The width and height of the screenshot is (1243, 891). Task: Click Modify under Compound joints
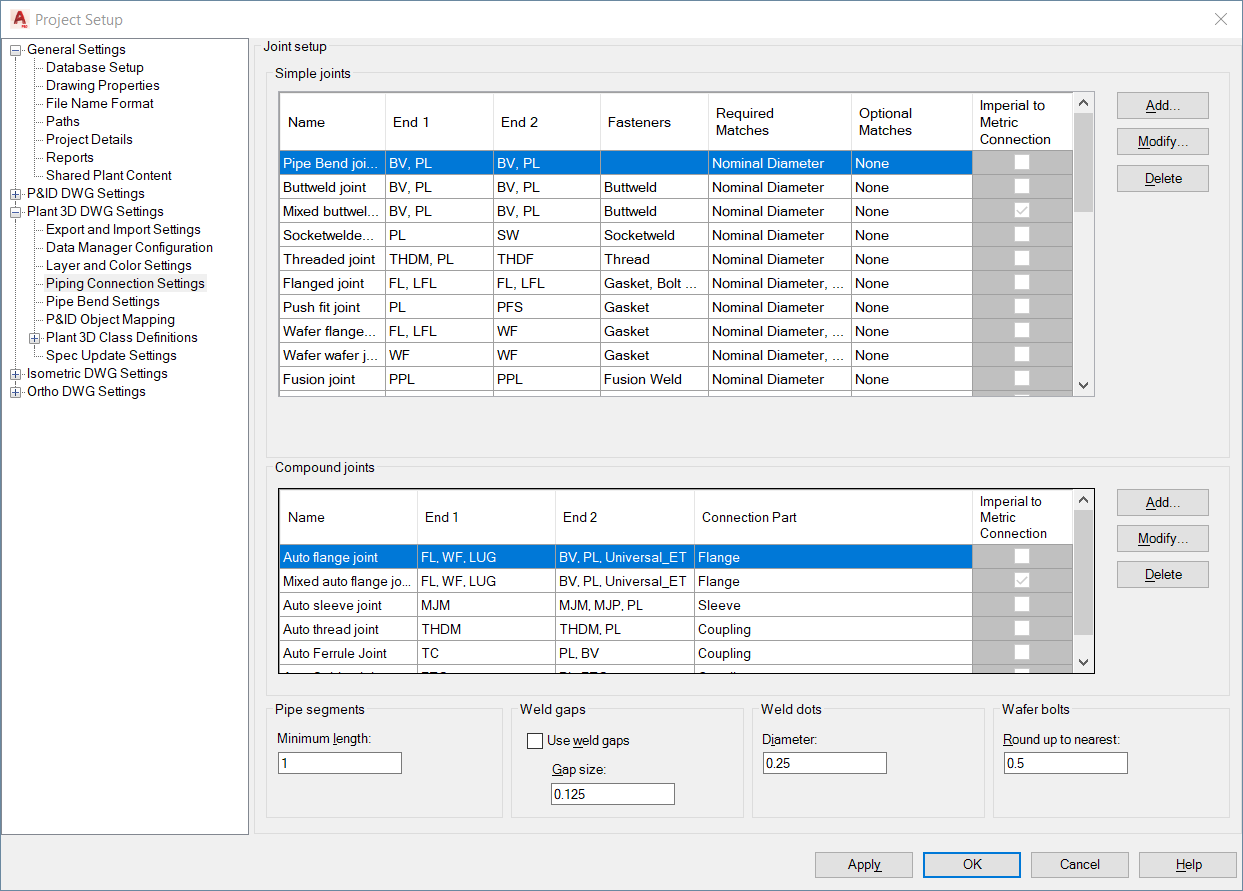[x=1162, y=538]
